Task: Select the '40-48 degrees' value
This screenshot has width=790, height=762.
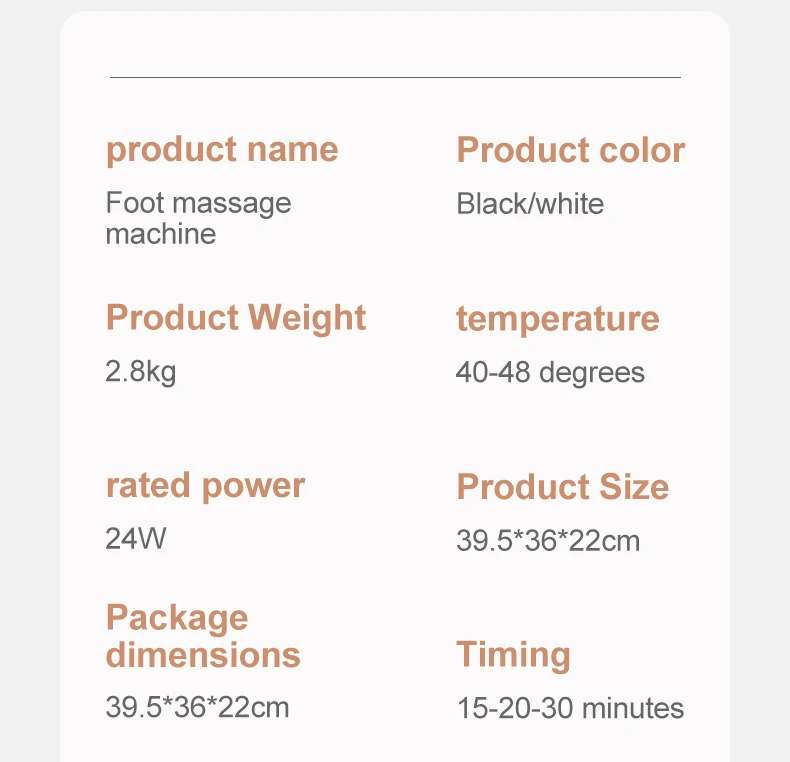Action: coord(550,373)
